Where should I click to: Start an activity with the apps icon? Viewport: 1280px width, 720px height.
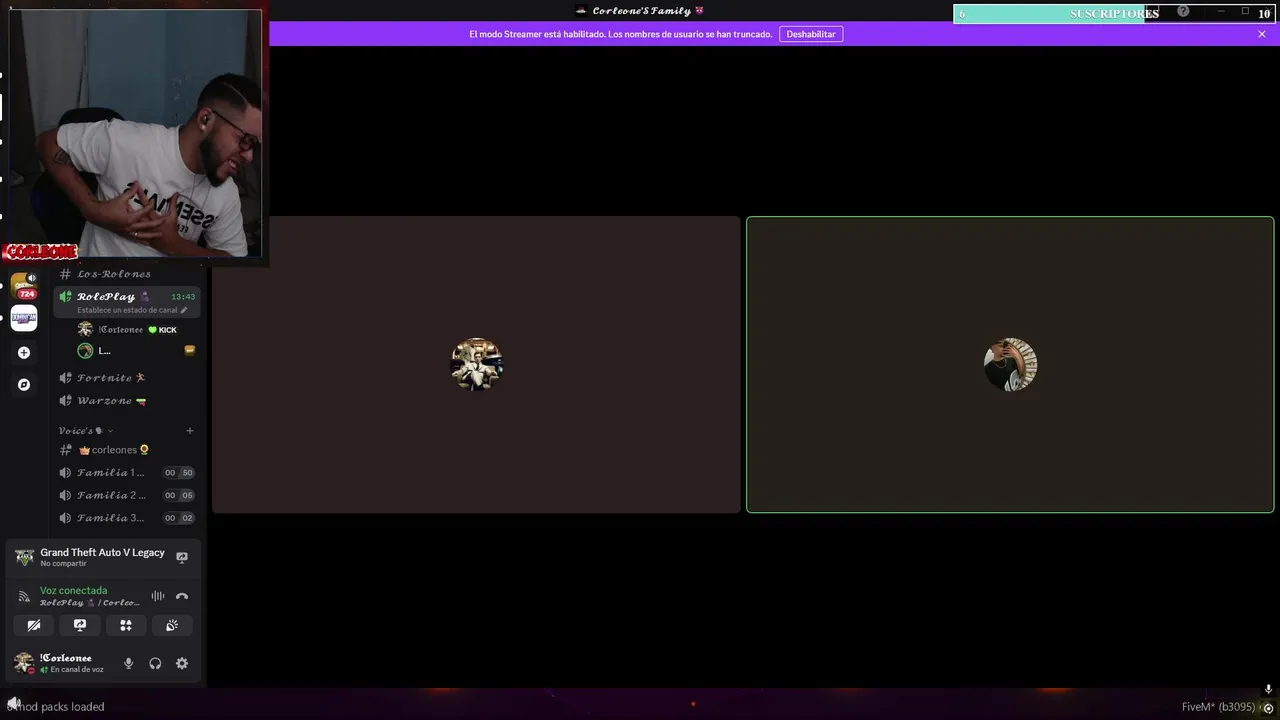[126, 625]
